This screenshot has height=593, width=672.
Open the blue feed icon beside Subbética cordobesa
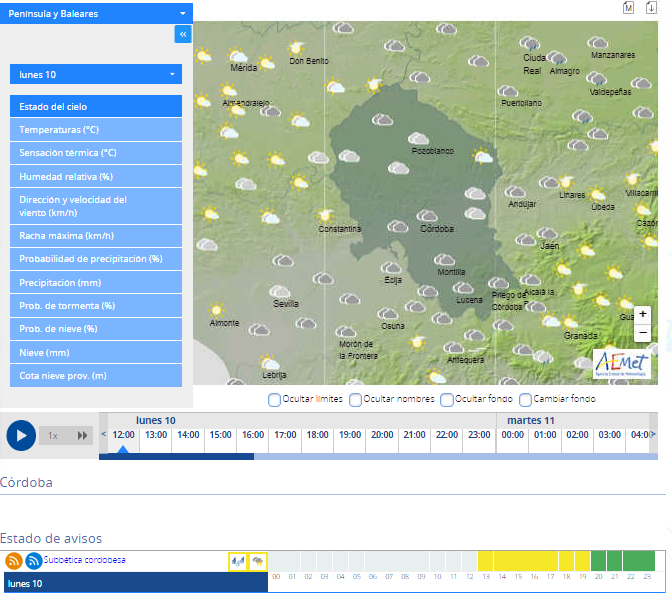tap(34, 561)
